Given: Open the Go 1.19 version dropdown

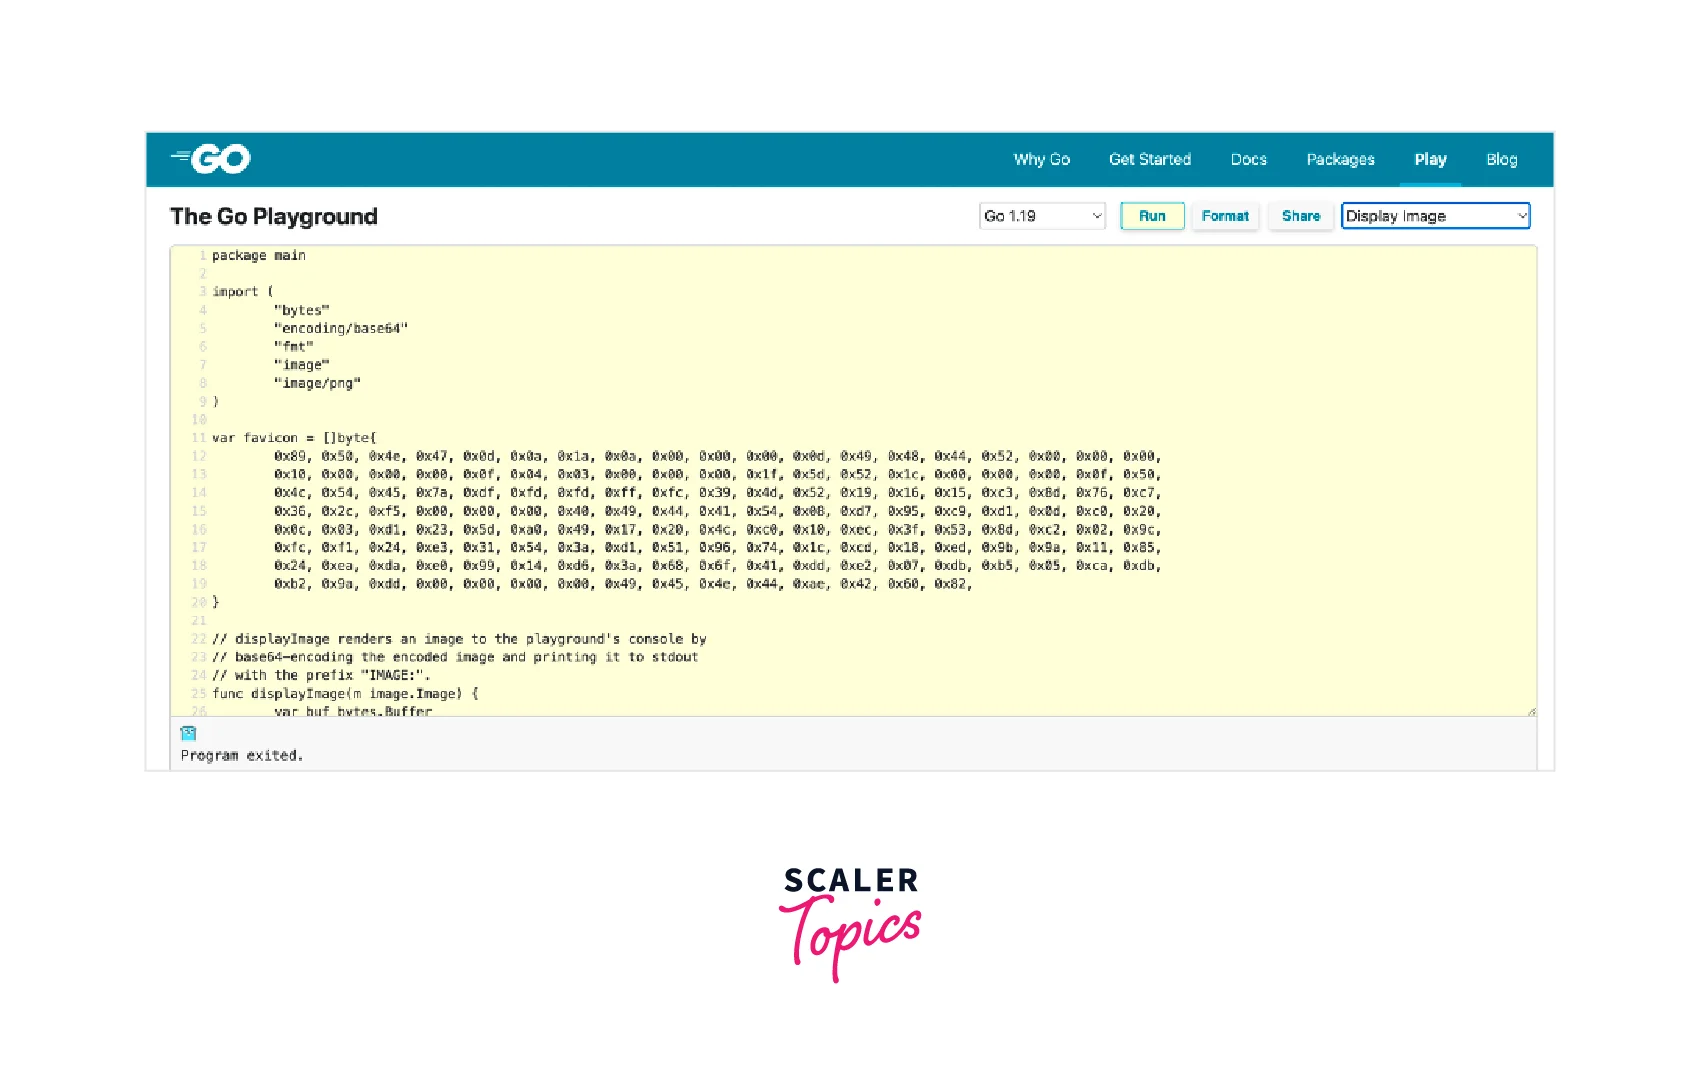Looking at the screenshot, I should pos(1042,216).
